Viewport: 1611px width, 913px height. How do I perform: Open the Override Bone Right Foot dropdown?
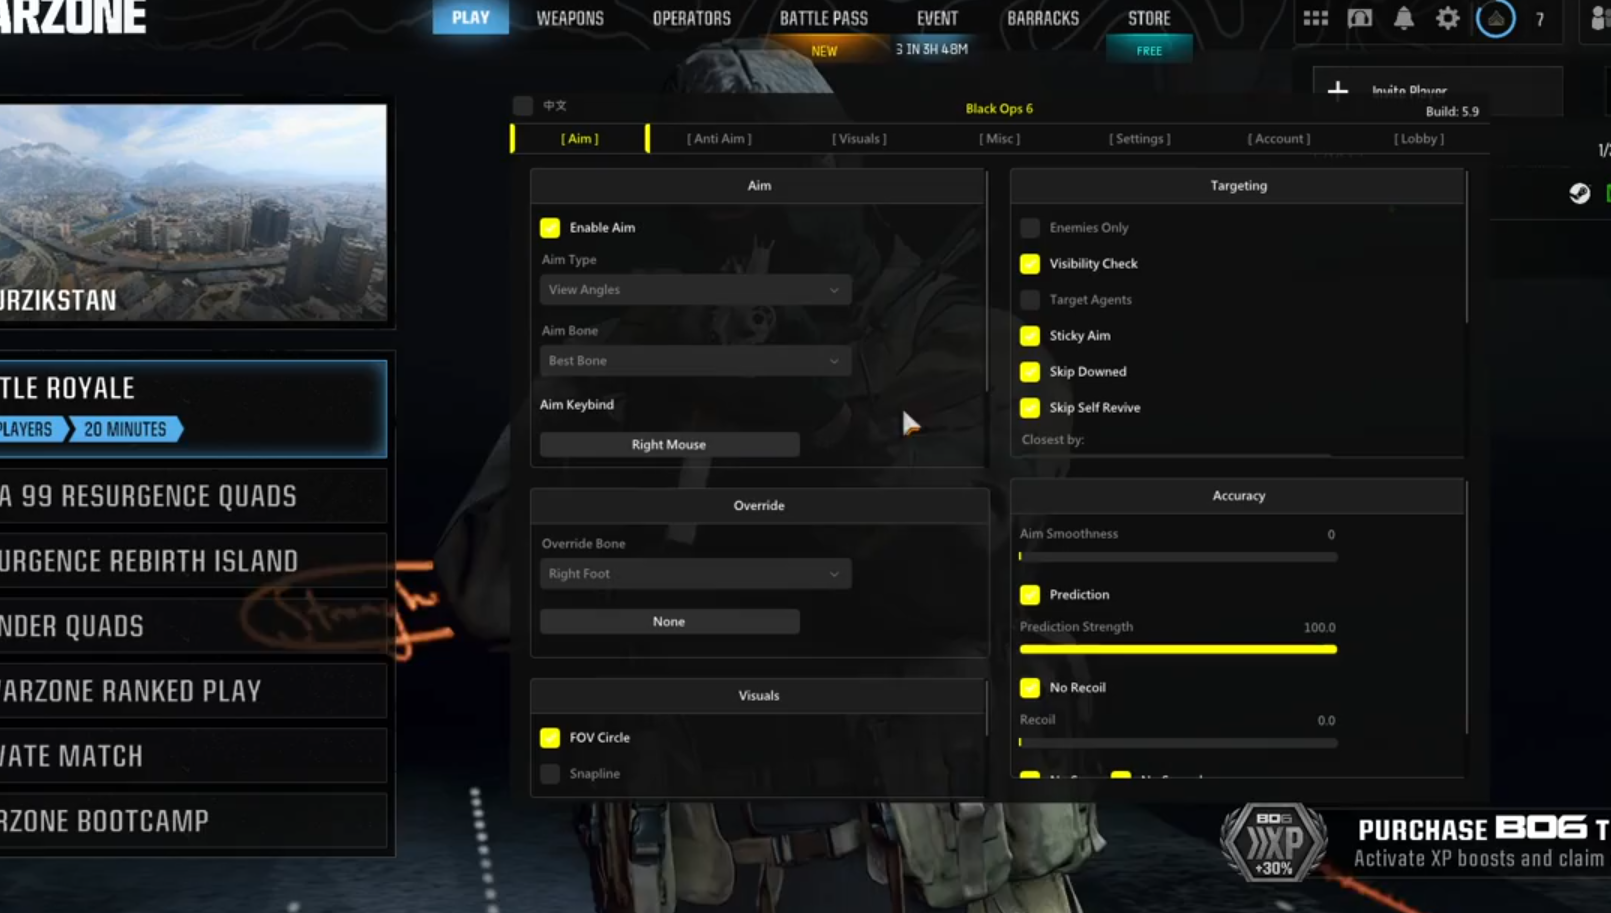coord(695,574)
